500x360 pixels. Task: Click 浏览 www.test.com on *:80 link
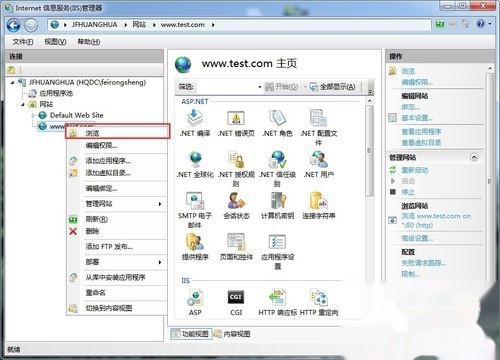coord(436,220)
